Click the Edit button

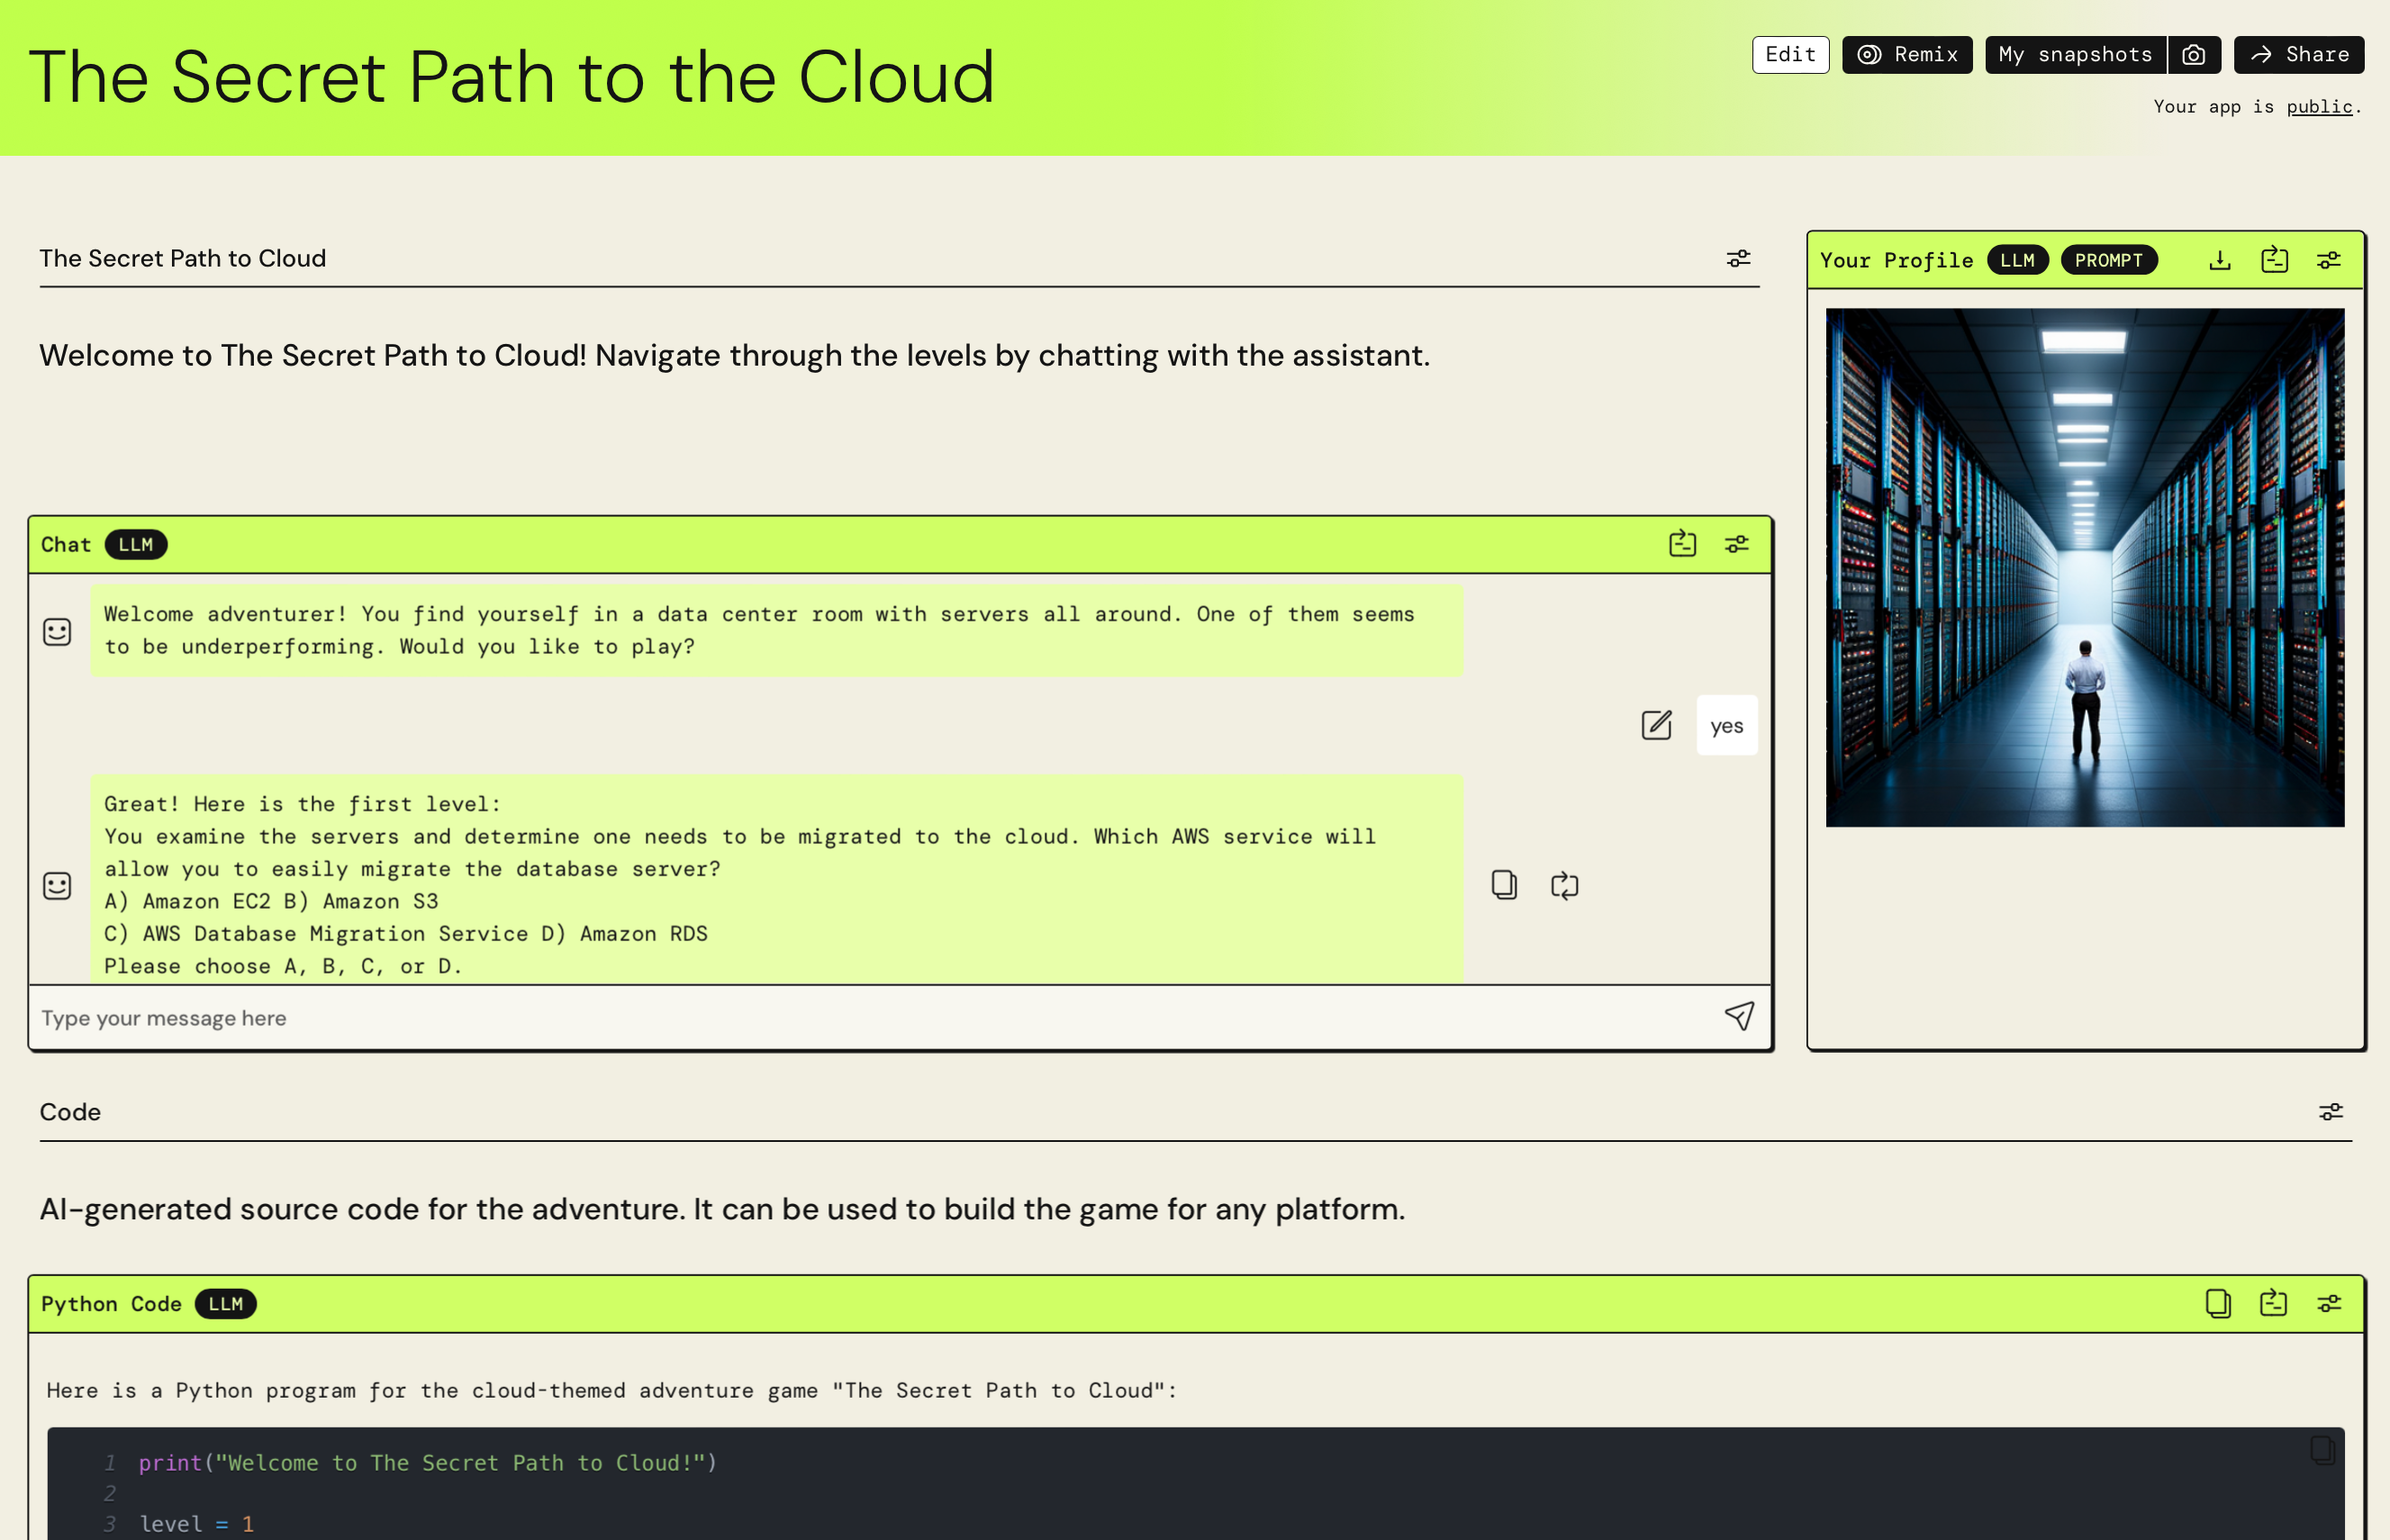tap(1790, 55)
